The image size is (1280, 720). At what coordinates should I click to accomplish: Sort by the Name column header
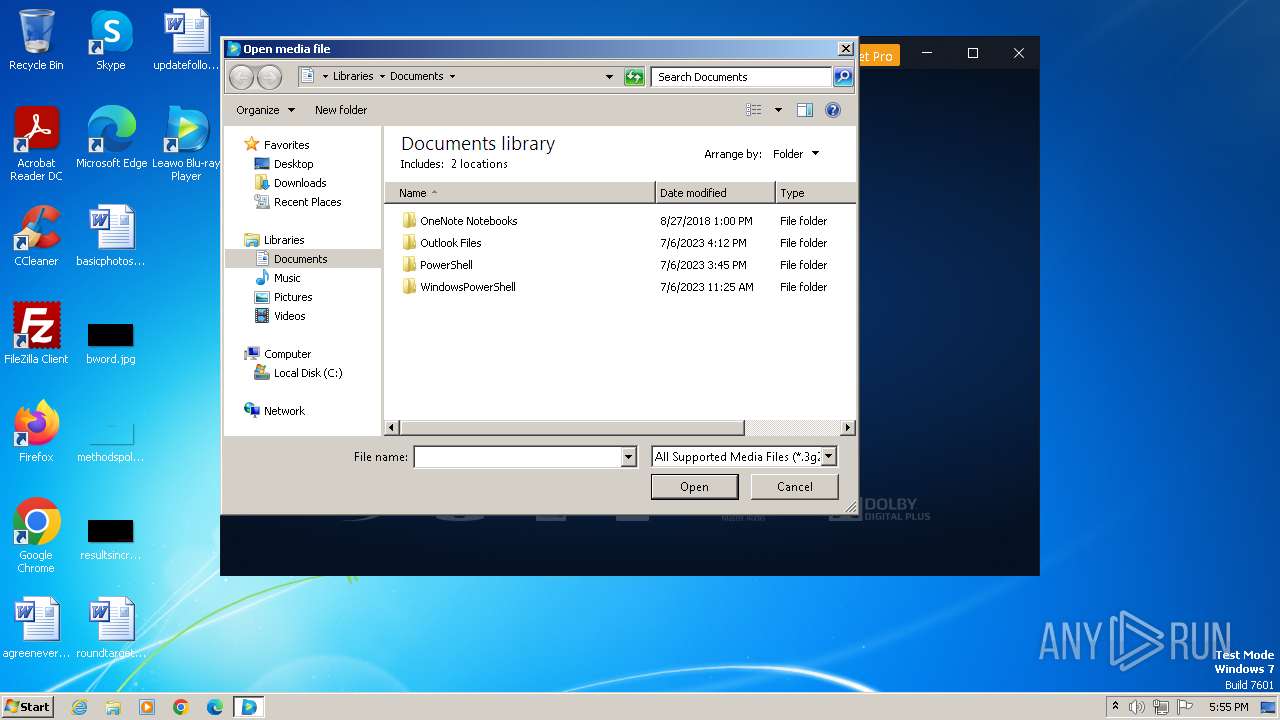point(520,193)
